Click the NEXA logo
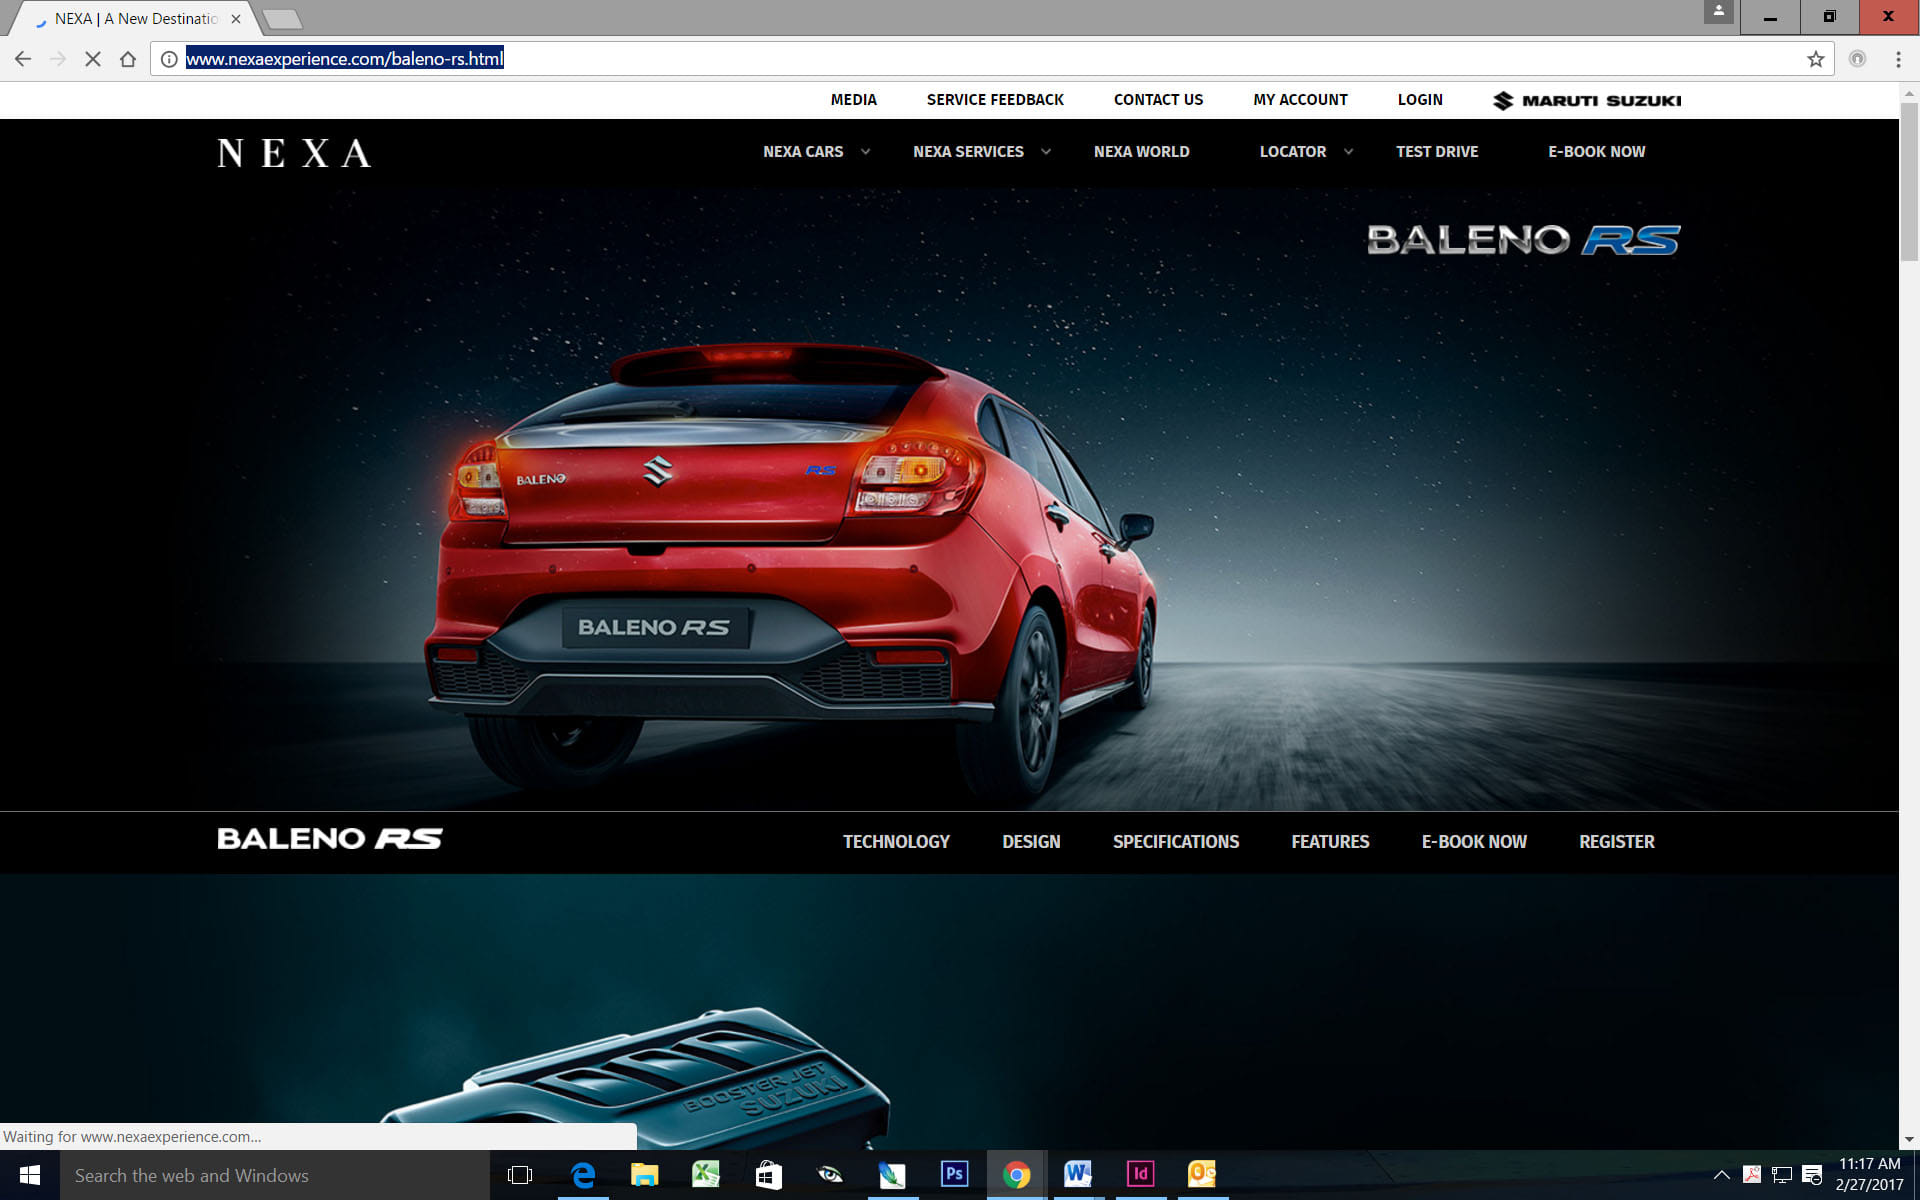This screenshot has height=1200, width=1920. [294, 153]
